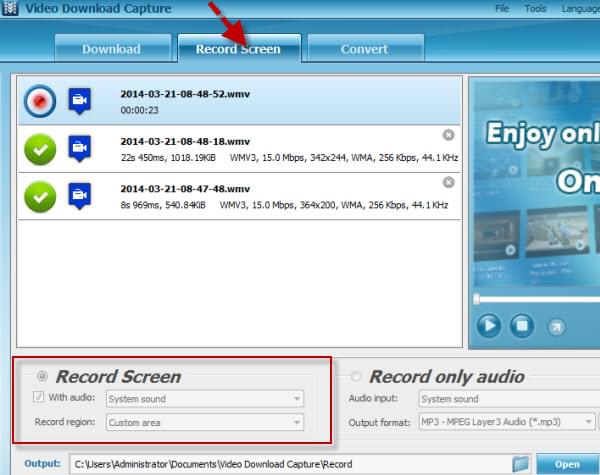
Task: Remove the 2014-03-21-08-48-18.wmv item with its X
Action: point(448,135)
